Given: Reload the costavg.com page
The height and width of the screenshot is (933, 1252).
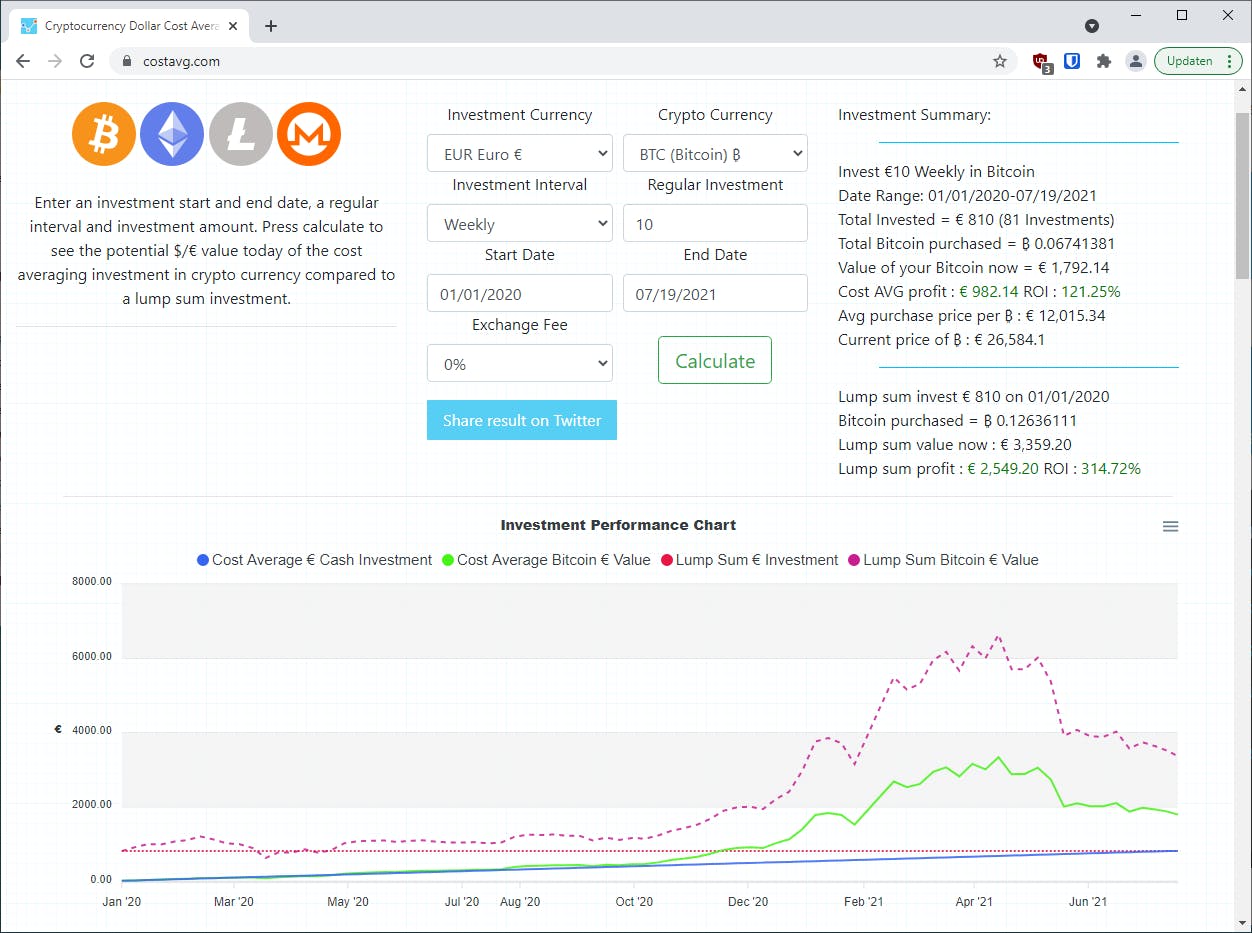Looking at the screenshot, I should tap(87, 61).
